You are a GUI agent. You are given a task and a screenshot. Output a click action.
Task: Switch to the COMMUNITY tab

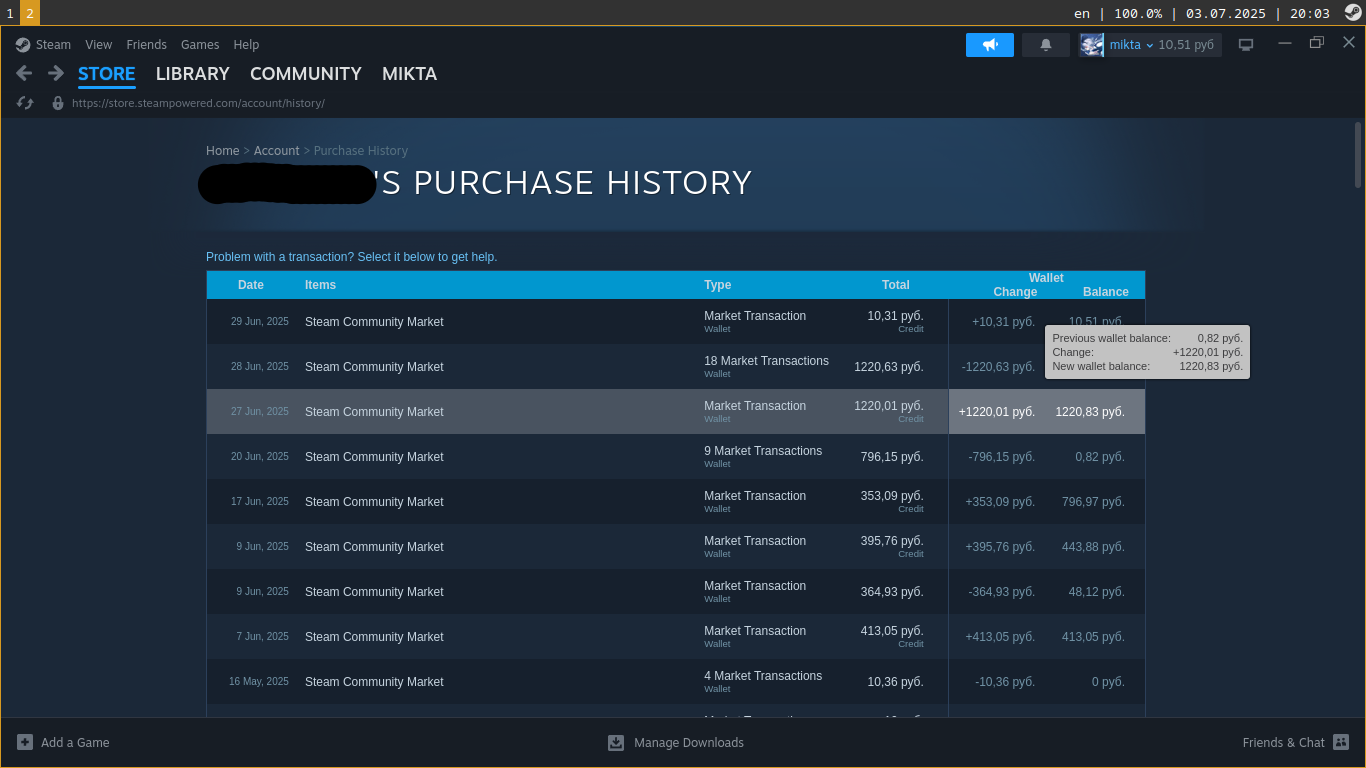[306, 74]
